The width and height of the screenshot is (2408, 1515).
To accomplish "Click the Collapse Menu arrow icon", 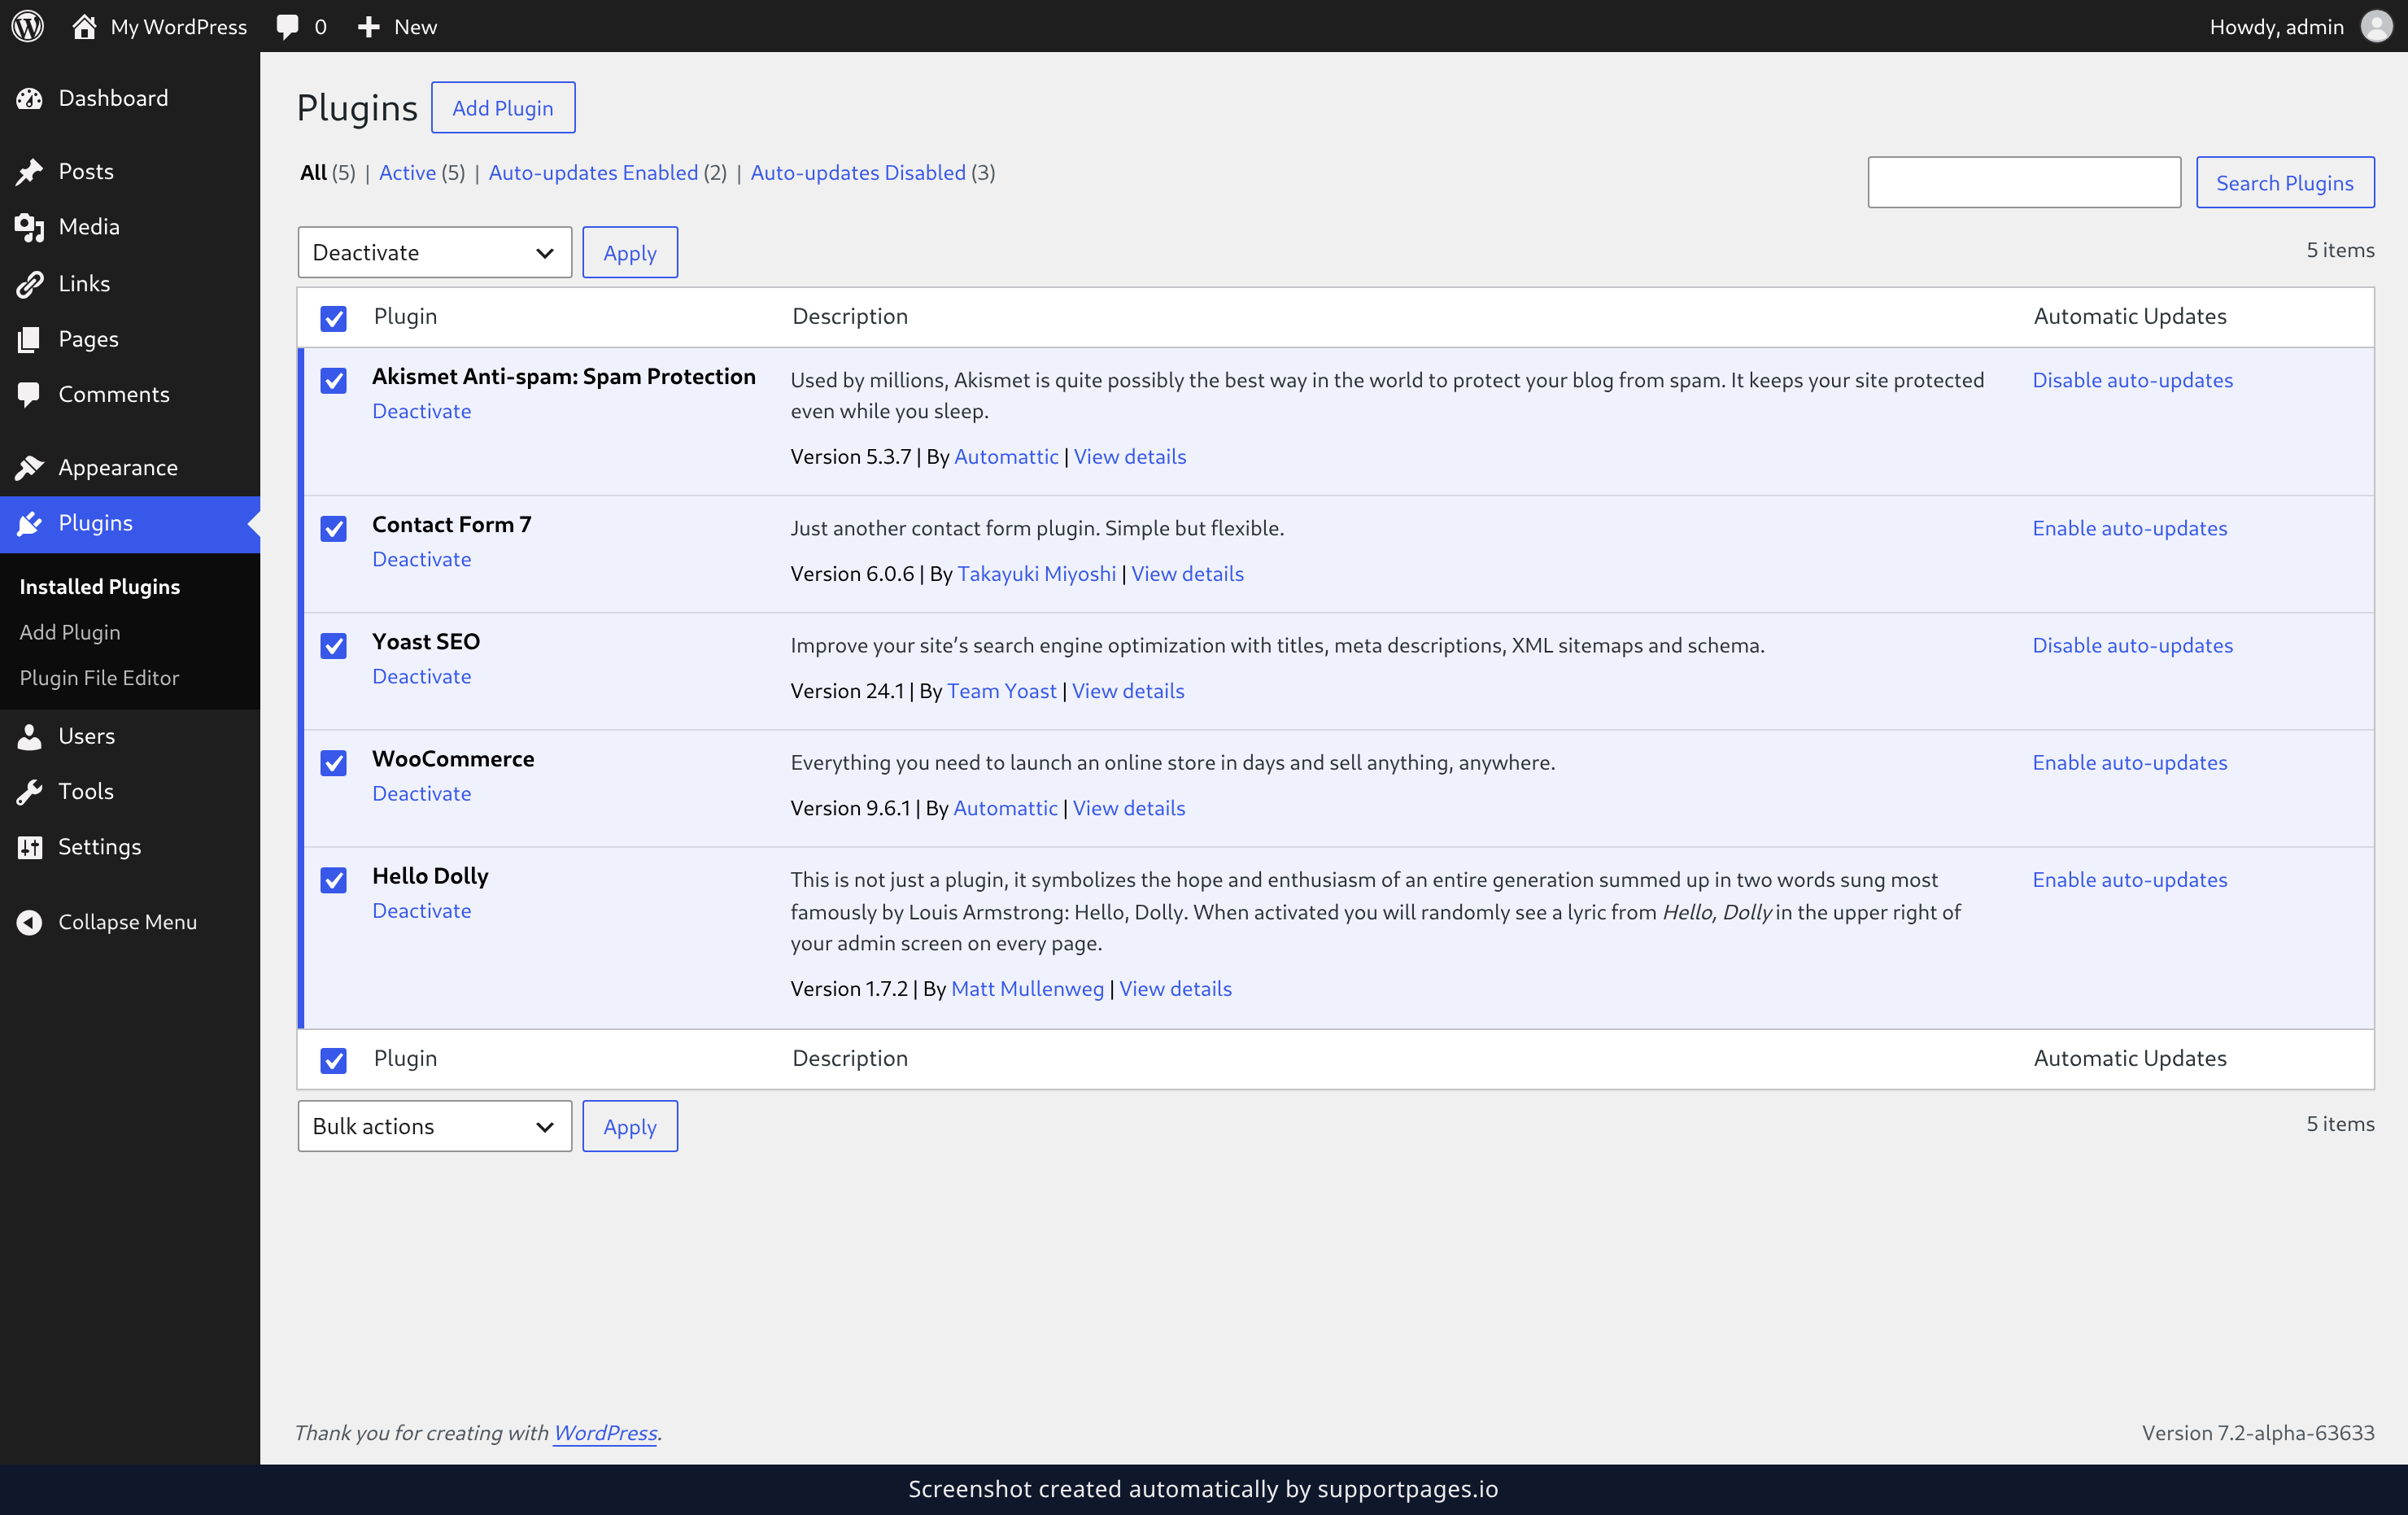I will 29,922.
